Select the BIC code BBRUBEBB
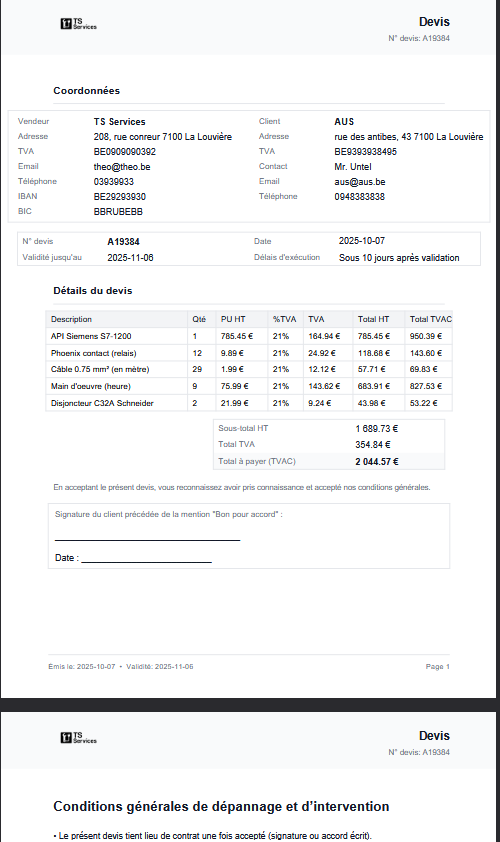The height and width of the screenshot is (842, 500). (x=118, y=212)
